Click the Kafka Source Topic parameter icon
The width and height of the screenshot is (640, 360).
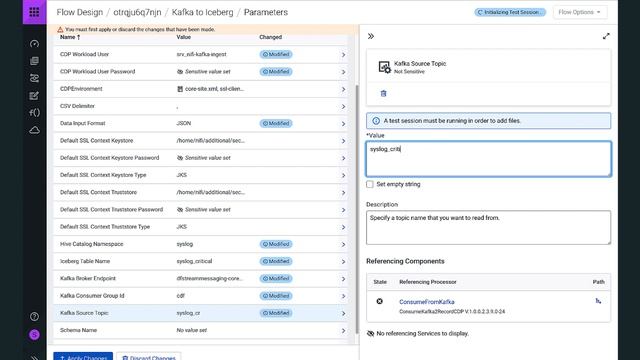pos(384,67)
